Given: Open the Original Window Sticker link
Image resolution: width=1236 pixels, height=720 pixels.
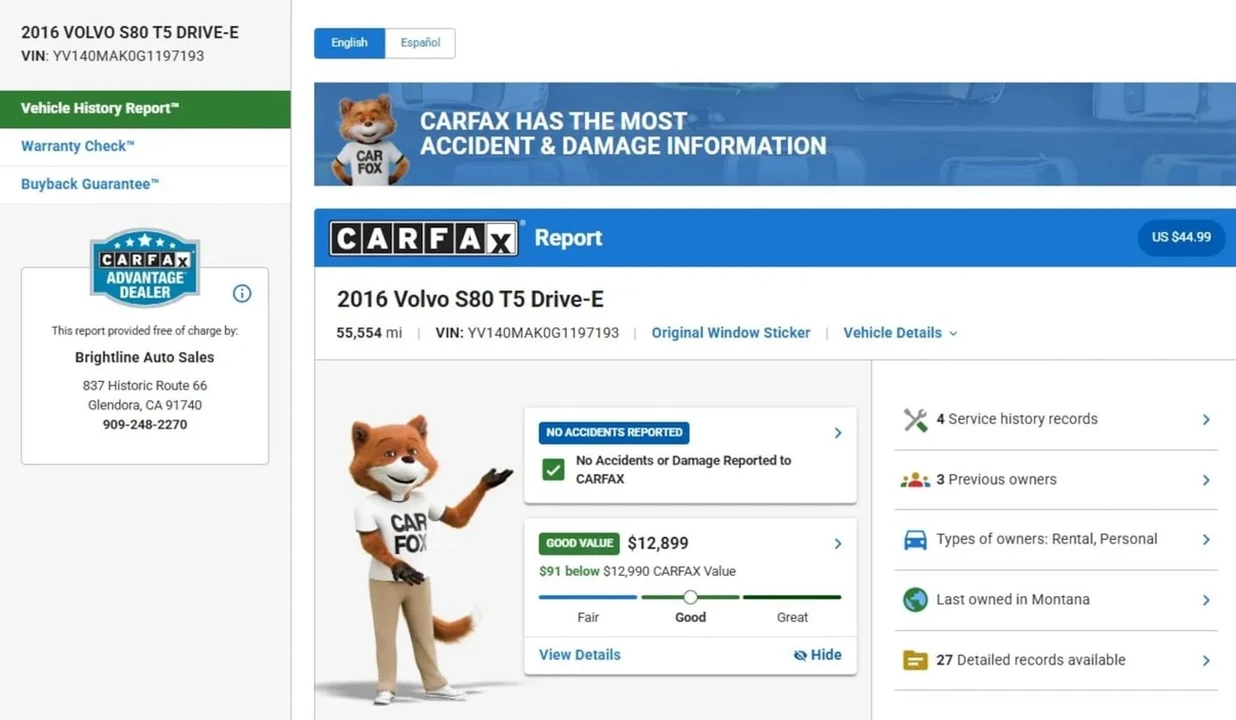Looking at the screenshot, I should click(731, 333).
